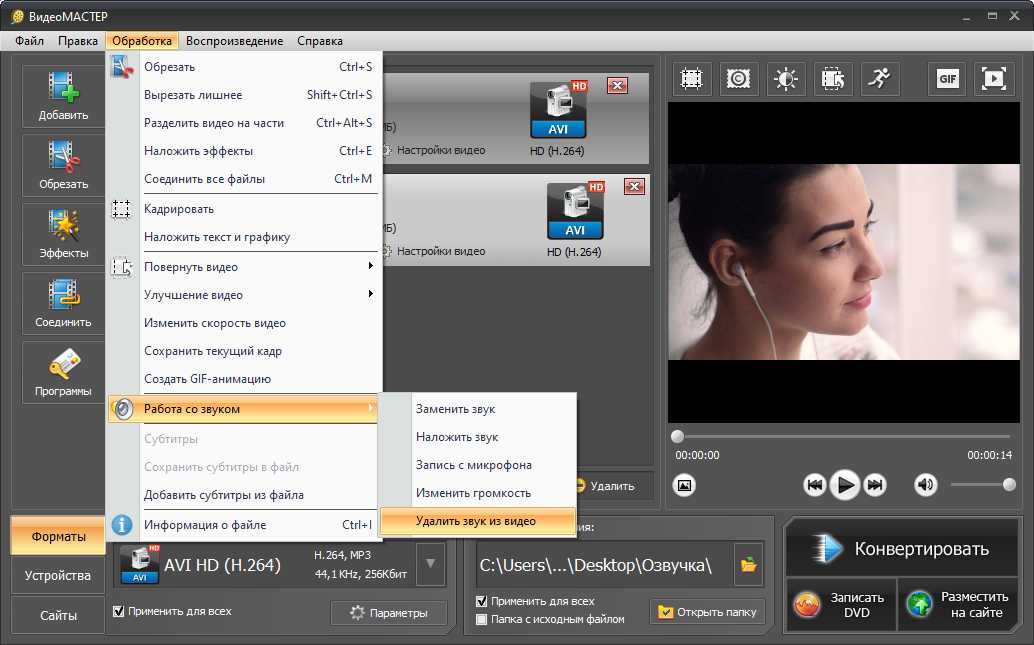Enable Папка с исходным файлом checkbox
The width and height of the screenshot is (1034, 645).
[481, 619]
